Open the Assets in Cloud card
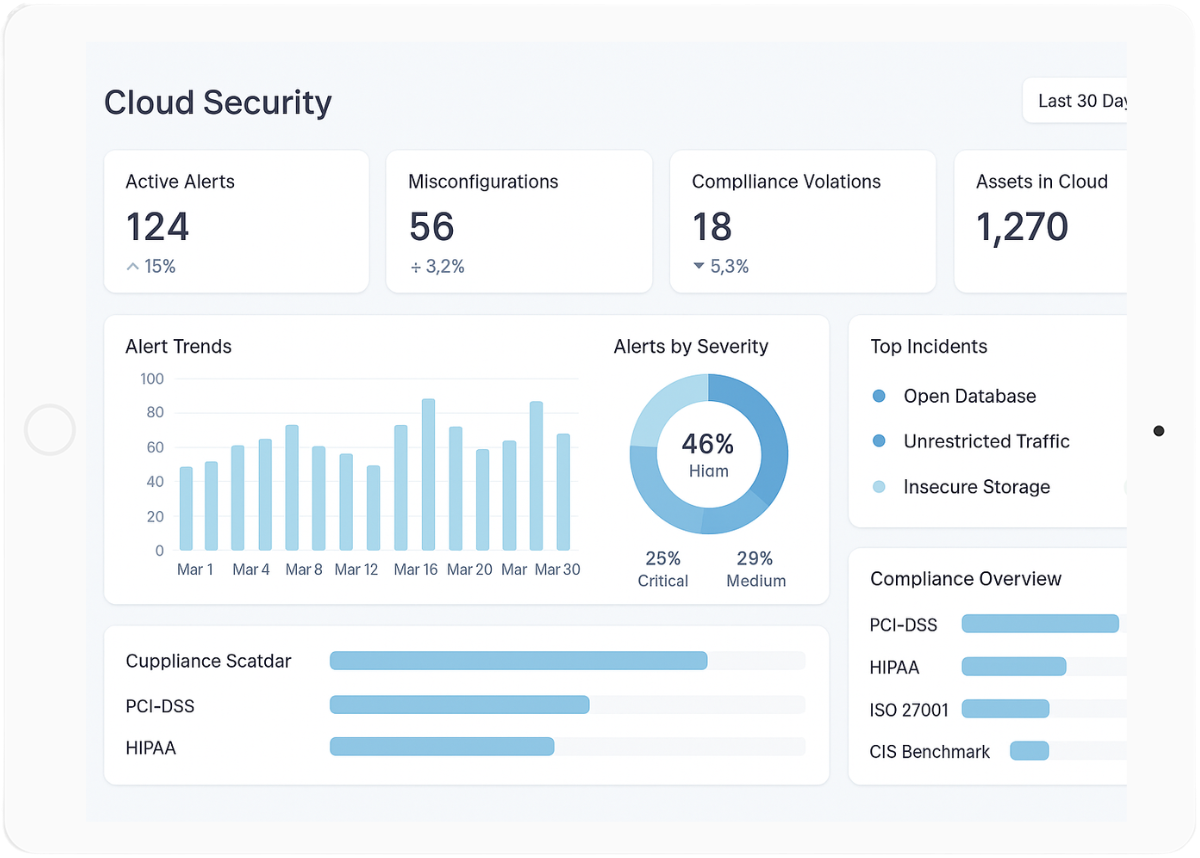This screenshot has height=858, width=1200. [1040, 222]
